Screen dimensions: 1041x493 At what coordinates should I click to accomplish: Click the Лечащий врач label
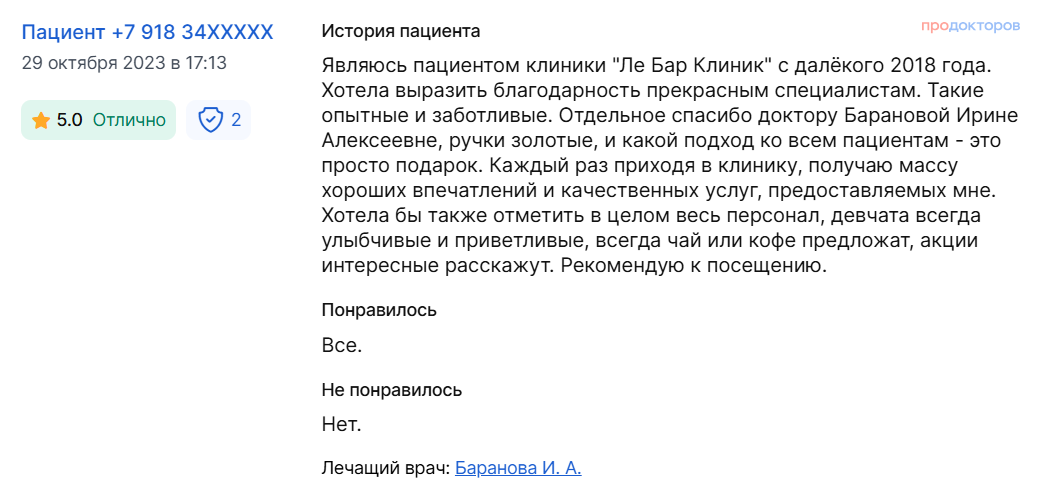[x=386, y=467]
